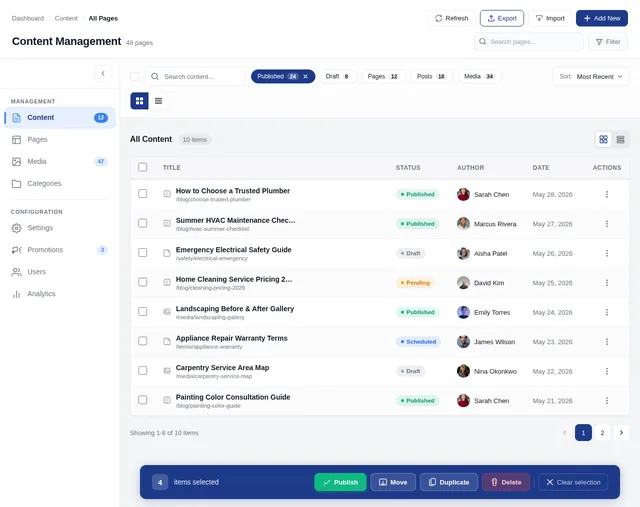Select table layout icon beside All Content
Screen dimensions: 640x507
(x=620, y=140)
